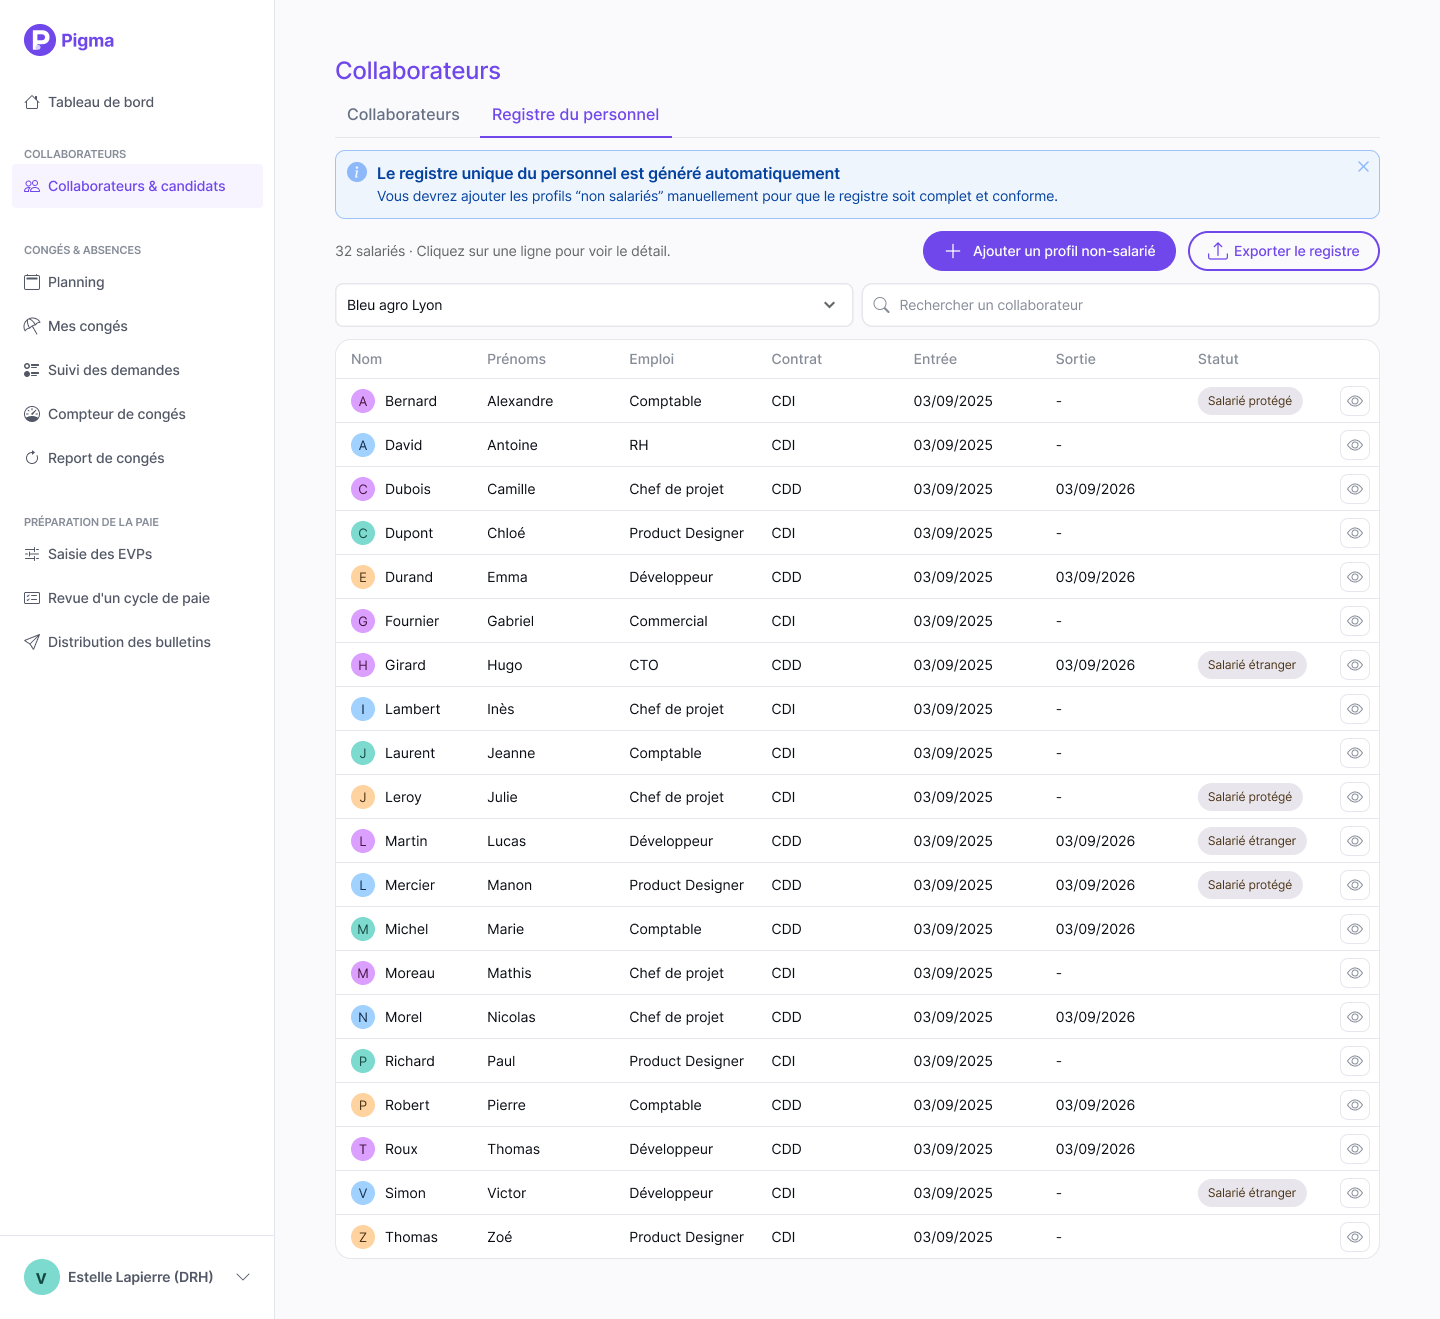The width and height of the screenshot is (1440, 1319).
Task: Click Thomas Zoé avatar letter Z
Action: [x=363, y=1237]
